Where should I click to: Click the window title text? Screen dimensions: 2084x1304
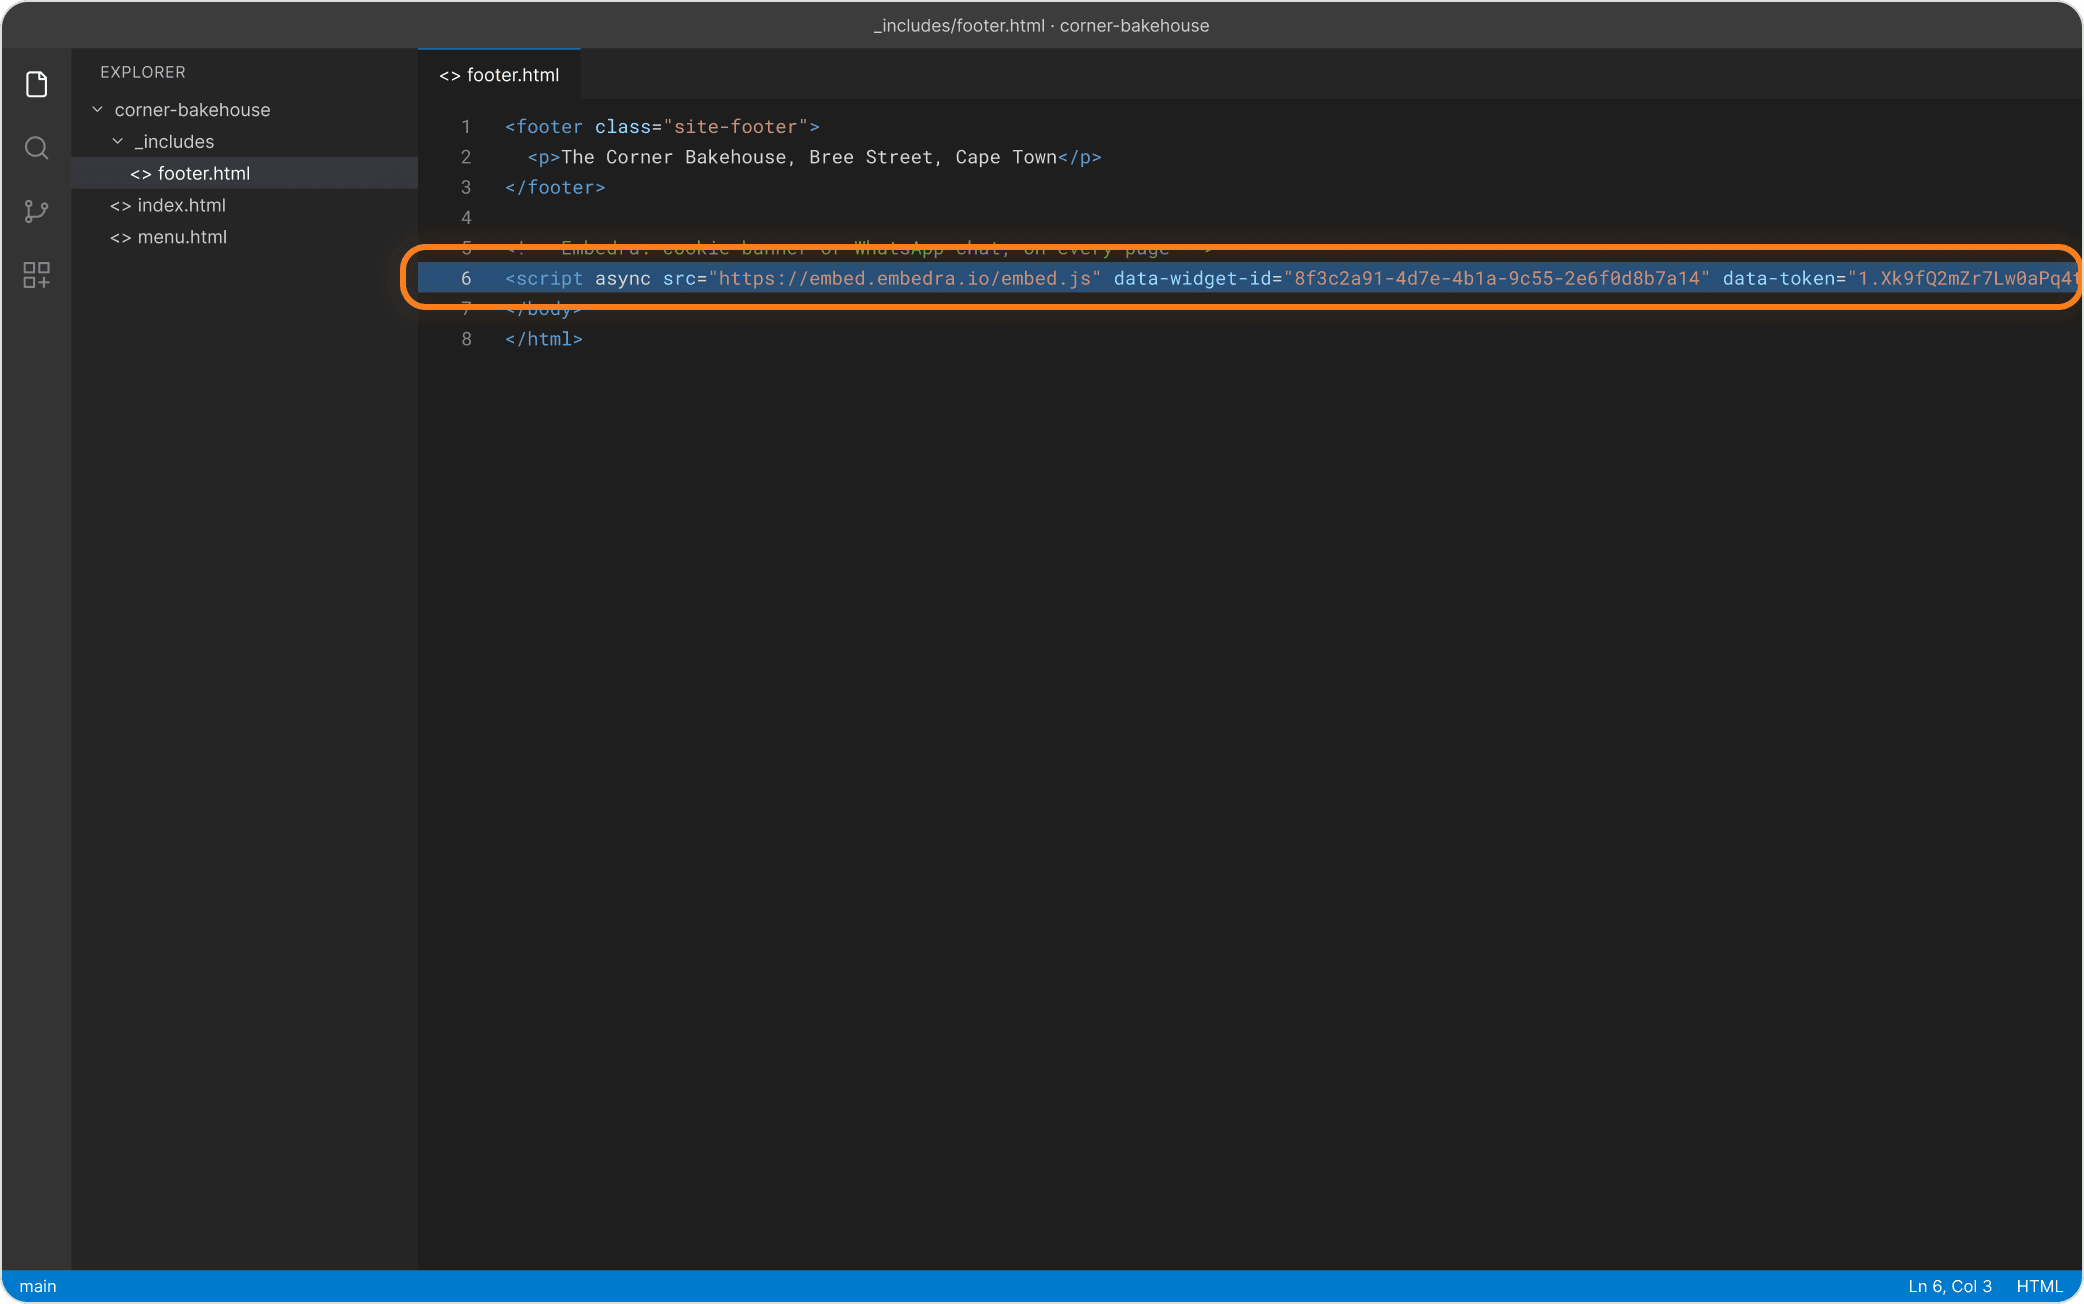coord(1042,26)
